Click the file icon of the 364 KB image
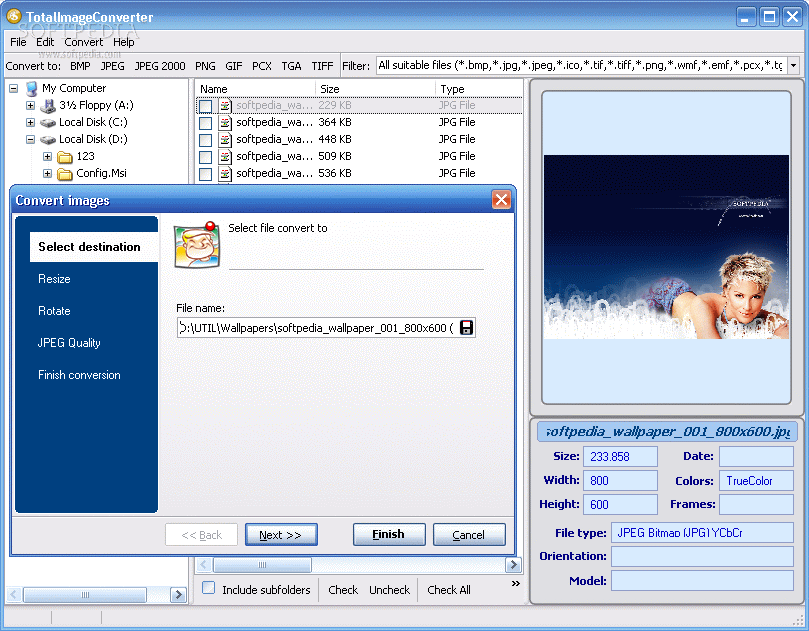Screen dimensions: 809x631 [x=225, y=123]
